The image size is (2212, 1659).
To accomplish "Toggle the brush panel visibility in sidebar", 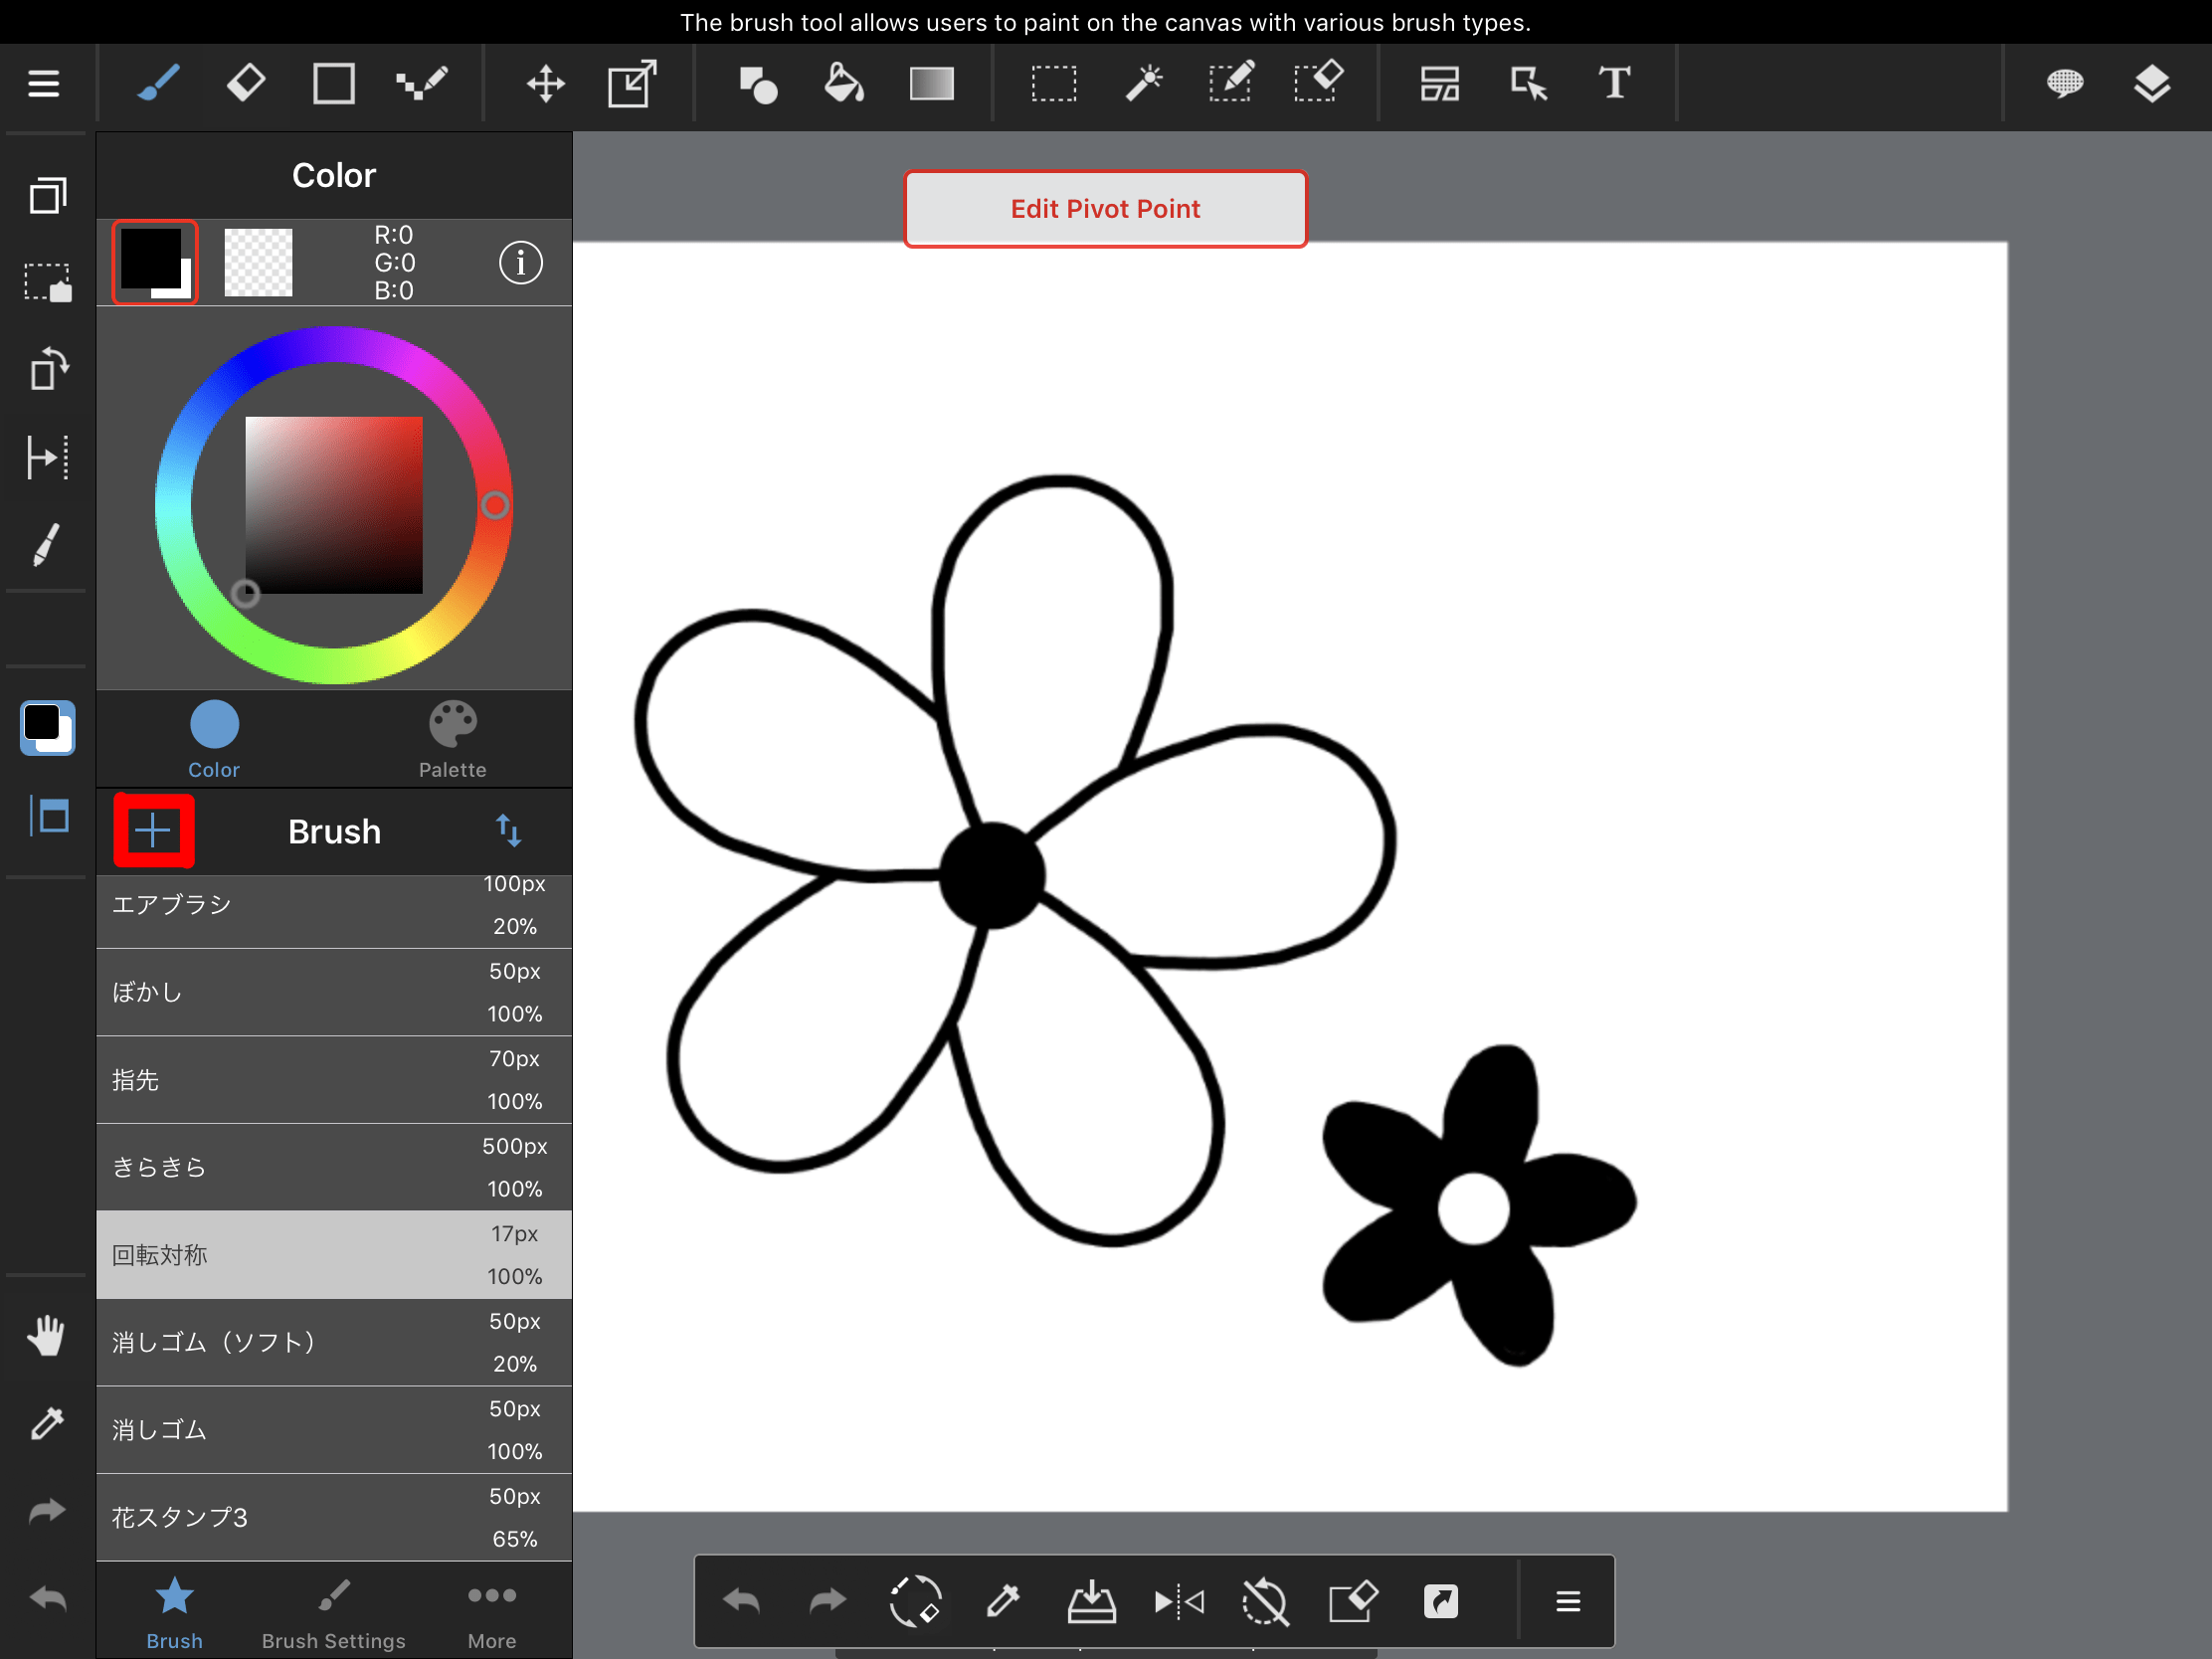I will click(x=48, y=816).
